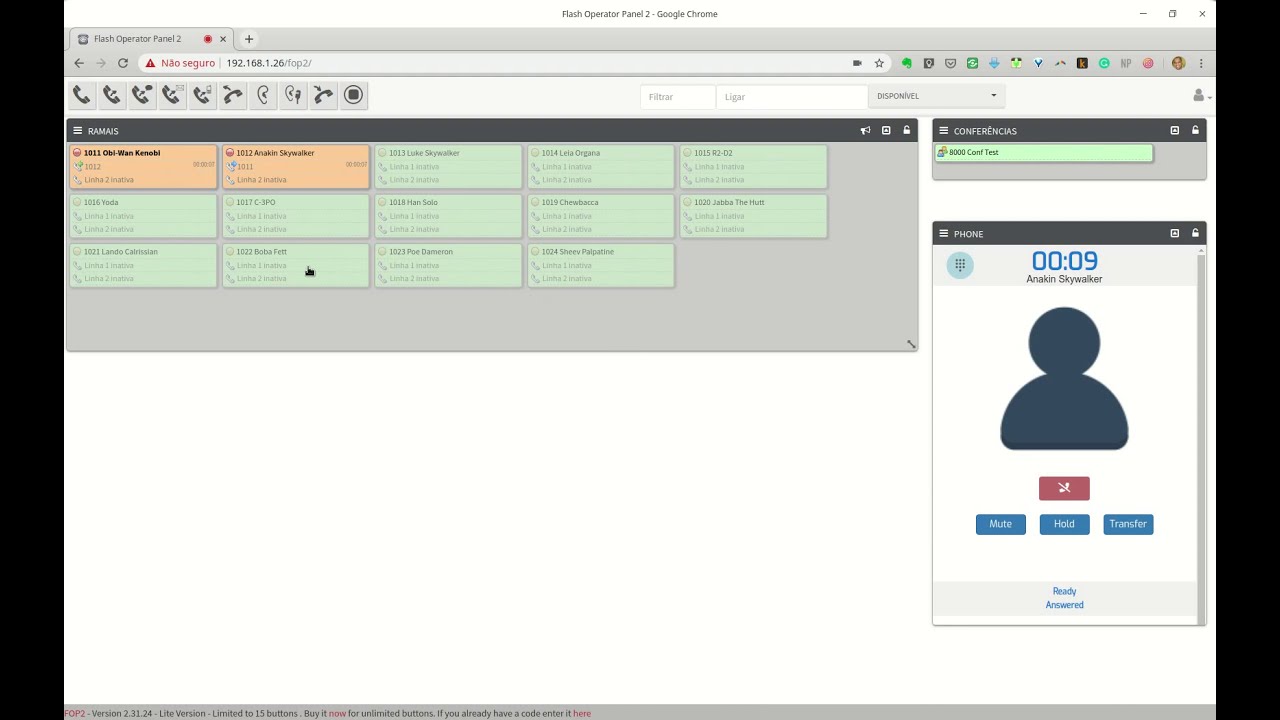This screenshot has height=720, width=1280.
Task: Select extension 1019 Chewbacca
Action: [x=601, y=216]
